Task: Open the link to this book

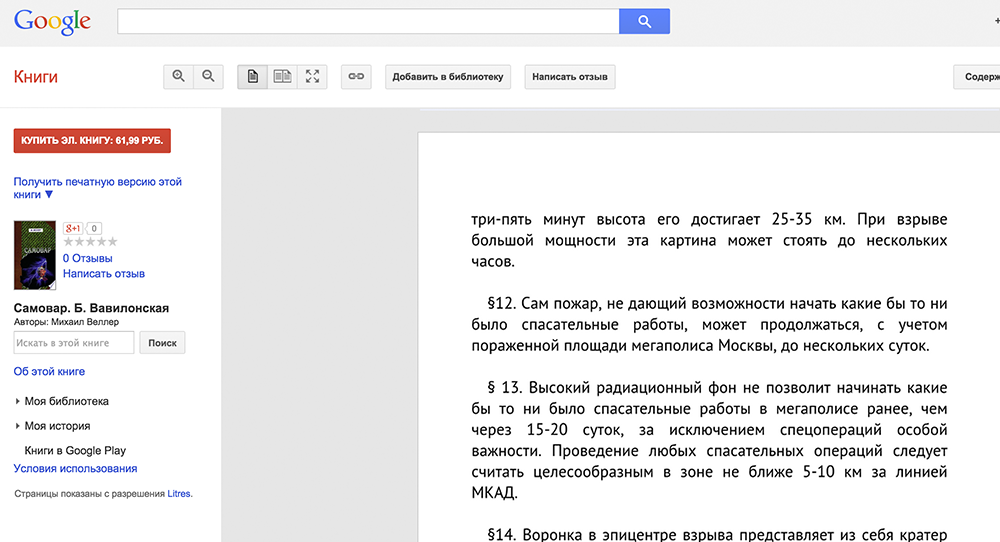Action: (355, 76)
